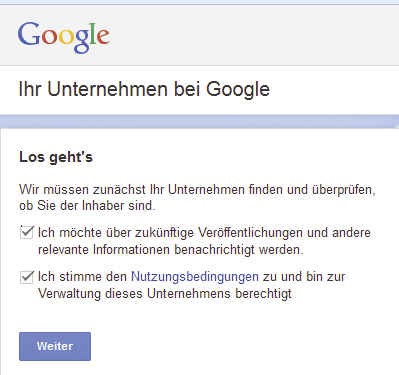The height and width of the screenshot is (375, 399).
Task: Uncheck the future publications notification checkbox
Action: [x=27, y=232]
